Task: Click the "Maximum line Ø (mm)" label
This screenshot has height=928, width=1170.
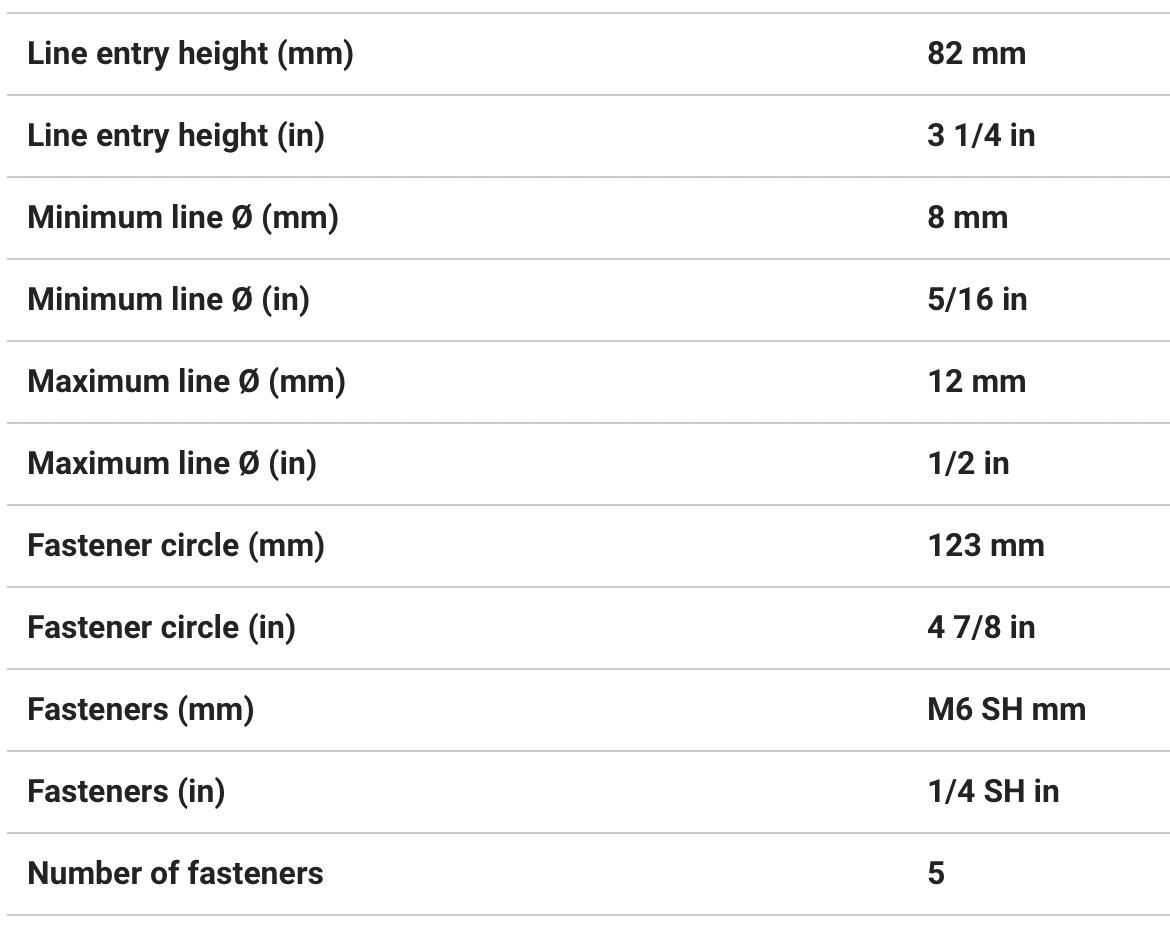Action: [x=186, y=382]
